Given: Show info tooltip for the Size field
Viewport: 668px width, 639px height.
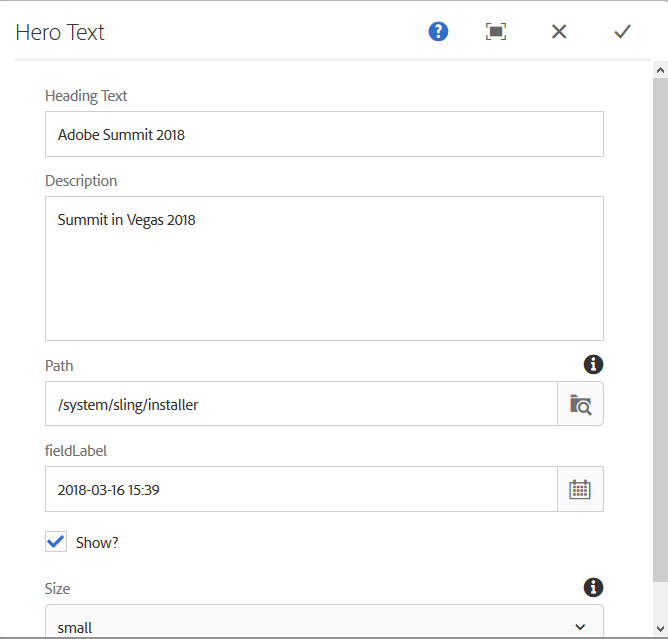Looking at the screenshot, I should (593, 587).
